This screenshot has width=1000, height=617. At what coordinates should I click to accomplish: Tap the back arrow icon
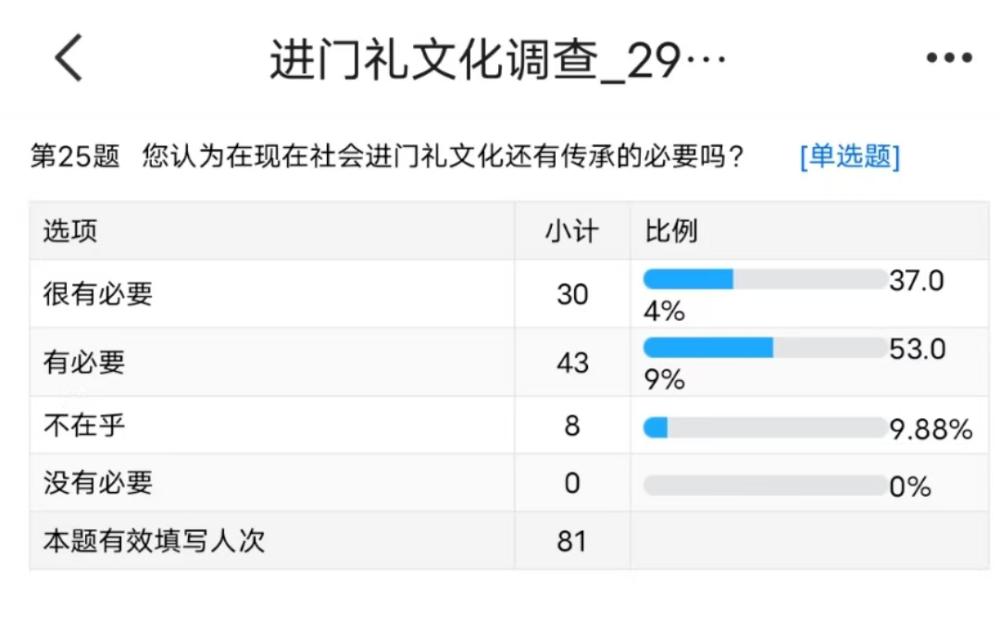pyautogui.click(x=68, y=59)
